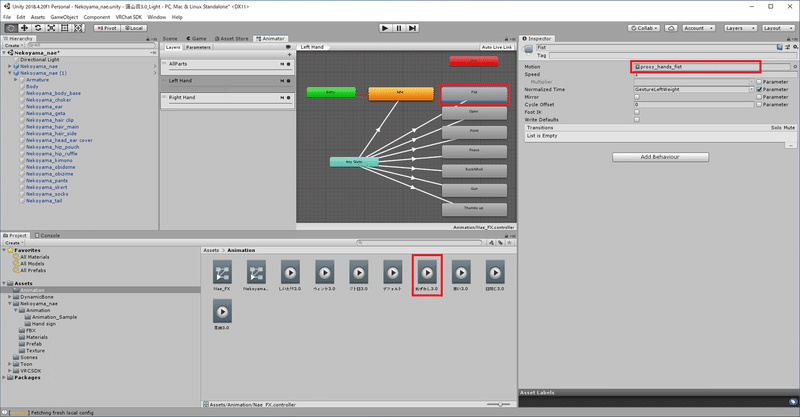Image resolution: width=800 pixels, height=417 pixels.
Task: Select the Rotate tool in toolbar
Action: [x=38, y=28]
